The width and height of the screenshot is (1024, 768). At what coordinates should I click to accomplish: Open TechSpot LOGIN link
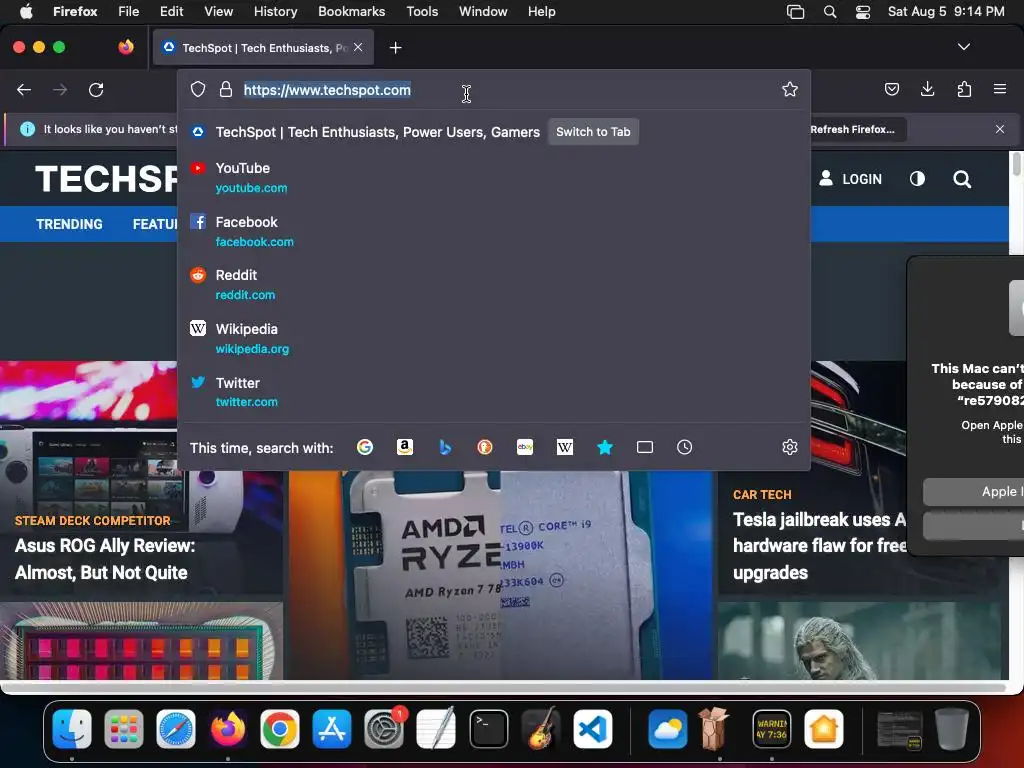[x=851, y=179]
